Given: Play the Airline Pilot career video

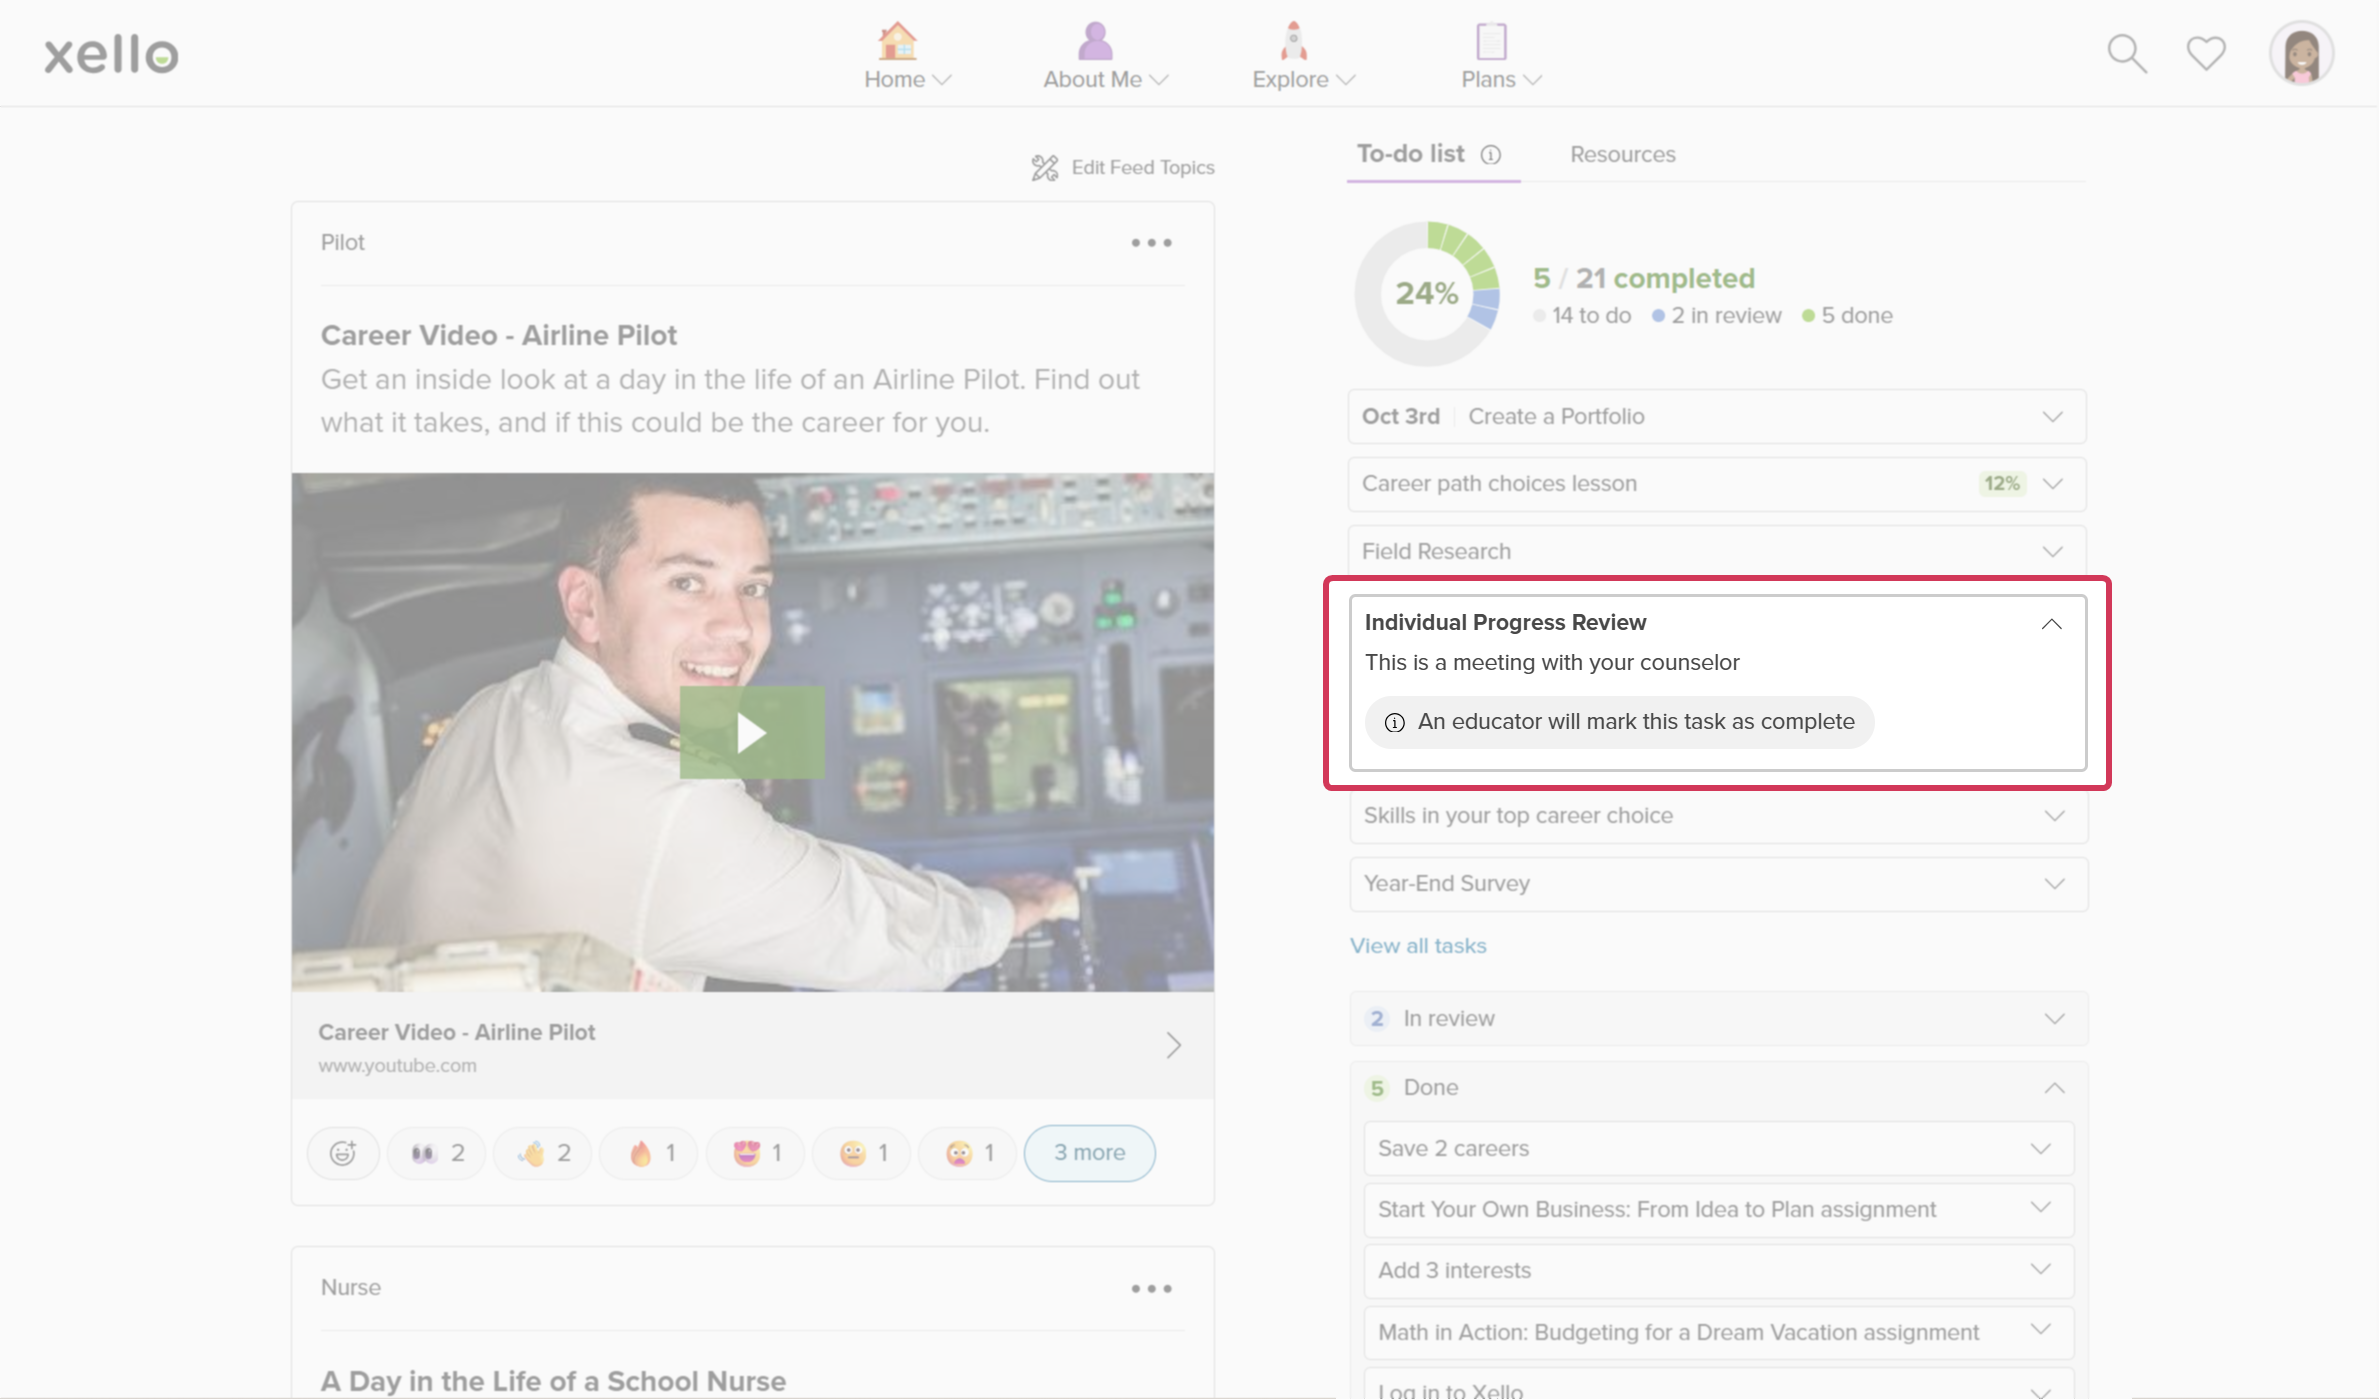Looking at the screenshot, I should [752, 733].
